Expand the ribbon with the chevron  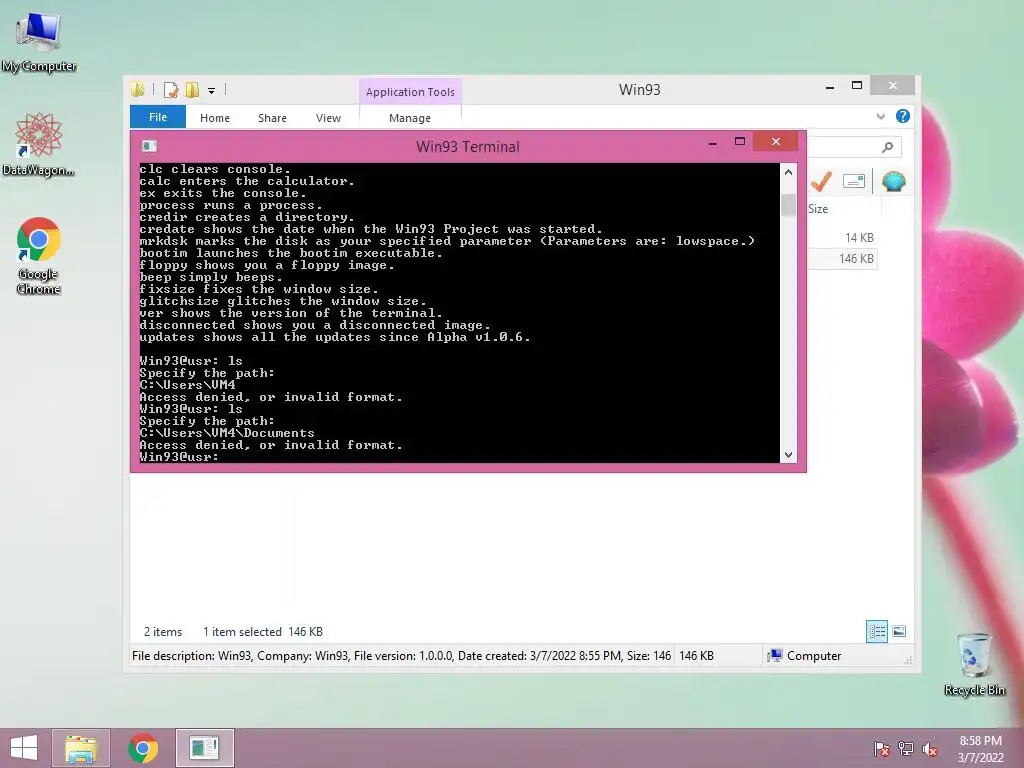coord(880,116)
